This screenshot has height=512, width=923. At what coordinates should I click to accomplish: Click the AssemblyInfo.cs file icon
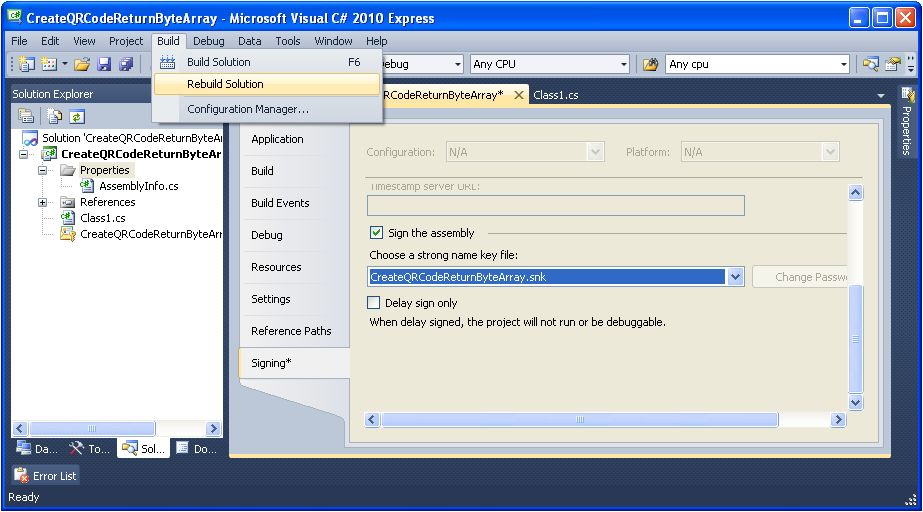[87, 186]
